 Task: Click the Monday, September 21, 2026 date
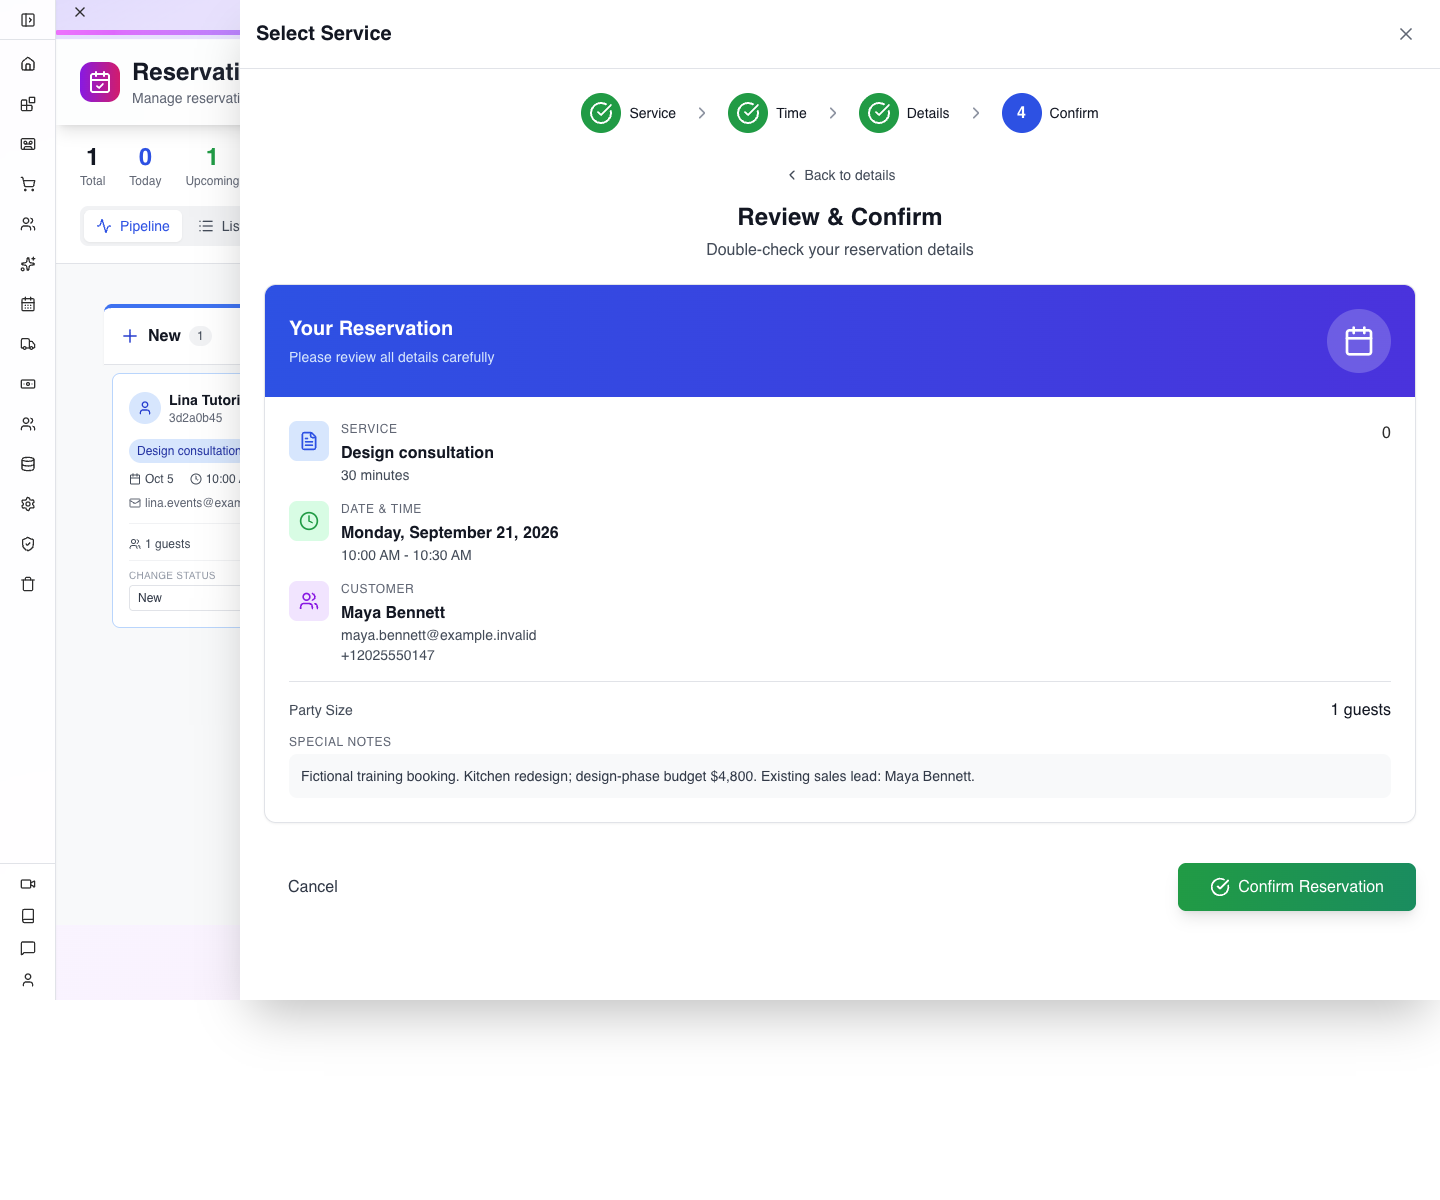(450, 532)
